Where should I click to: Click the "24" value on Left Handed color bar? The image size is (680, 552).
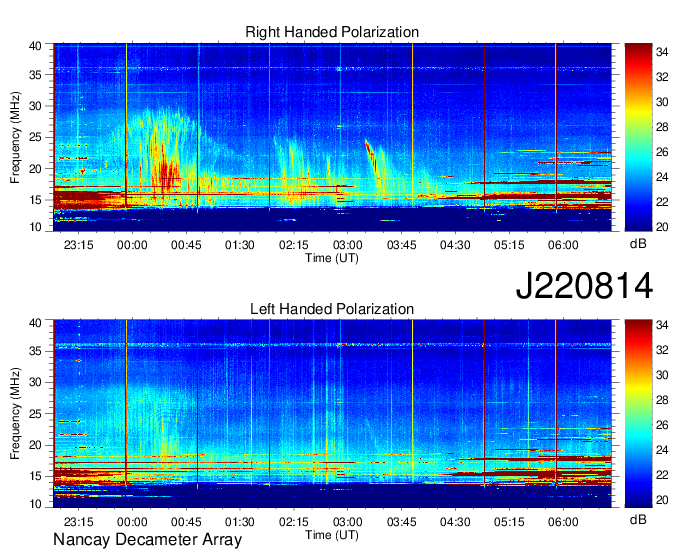[662, 450]
